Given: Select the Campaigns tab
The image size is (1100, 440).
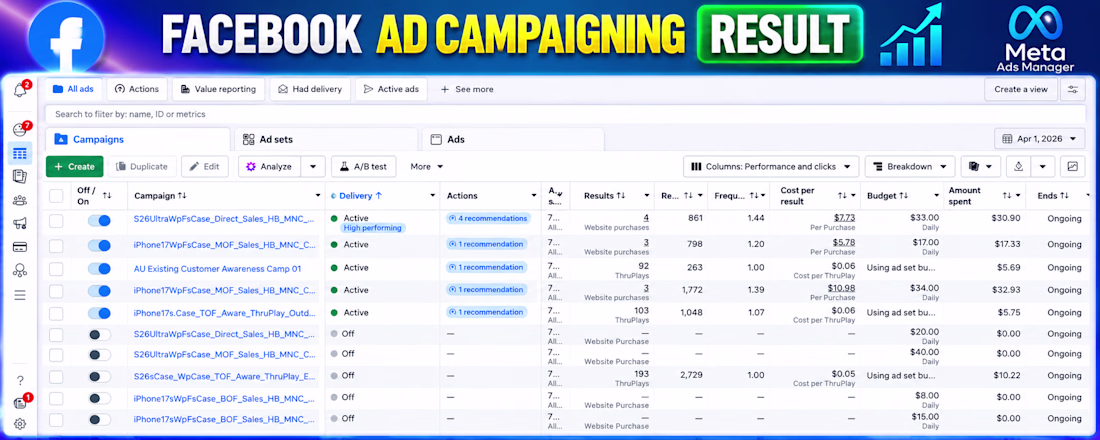Looking at the screenshot, I should point(138,139).
